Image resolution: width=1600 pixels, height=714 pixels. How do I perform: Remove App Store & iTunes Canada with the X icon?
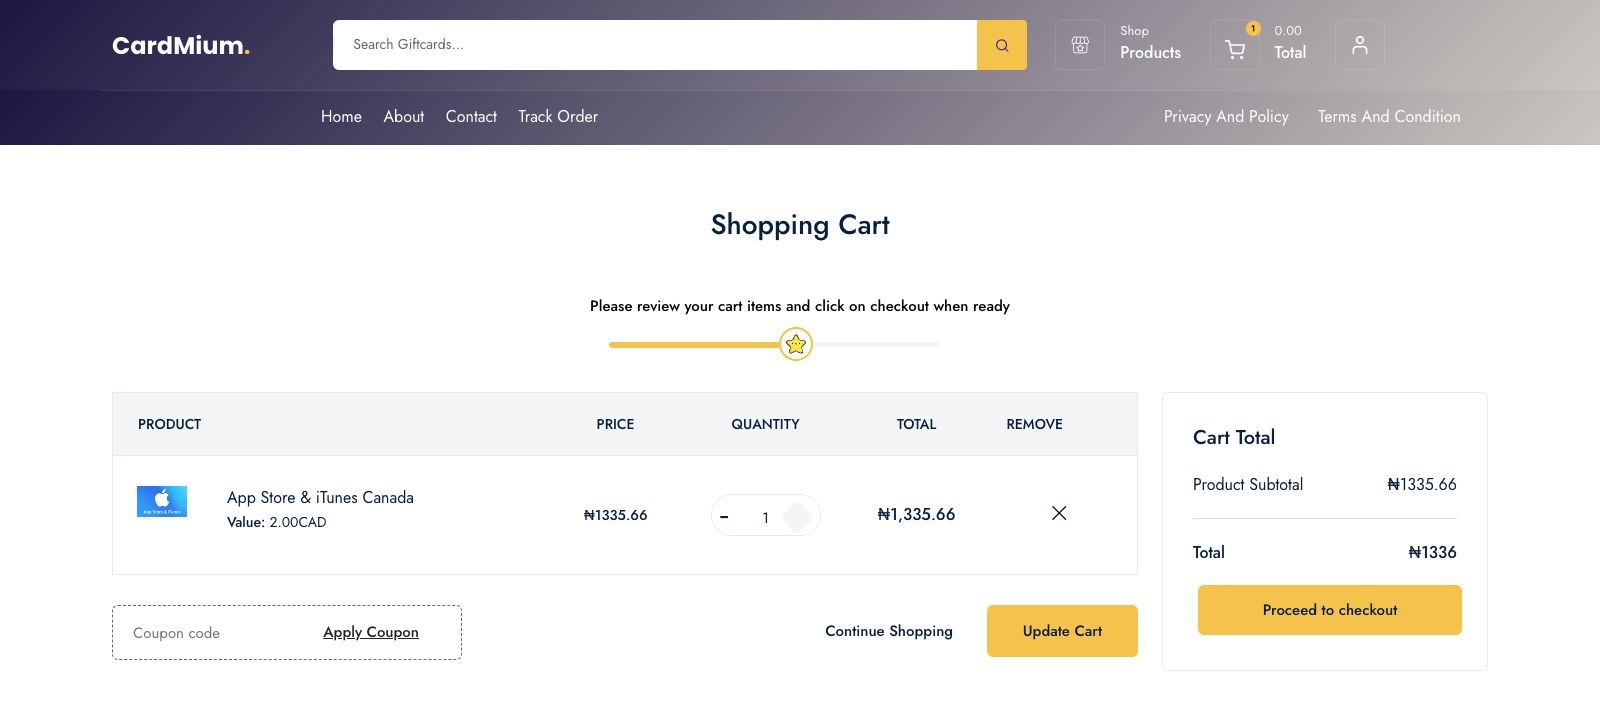1058,514
